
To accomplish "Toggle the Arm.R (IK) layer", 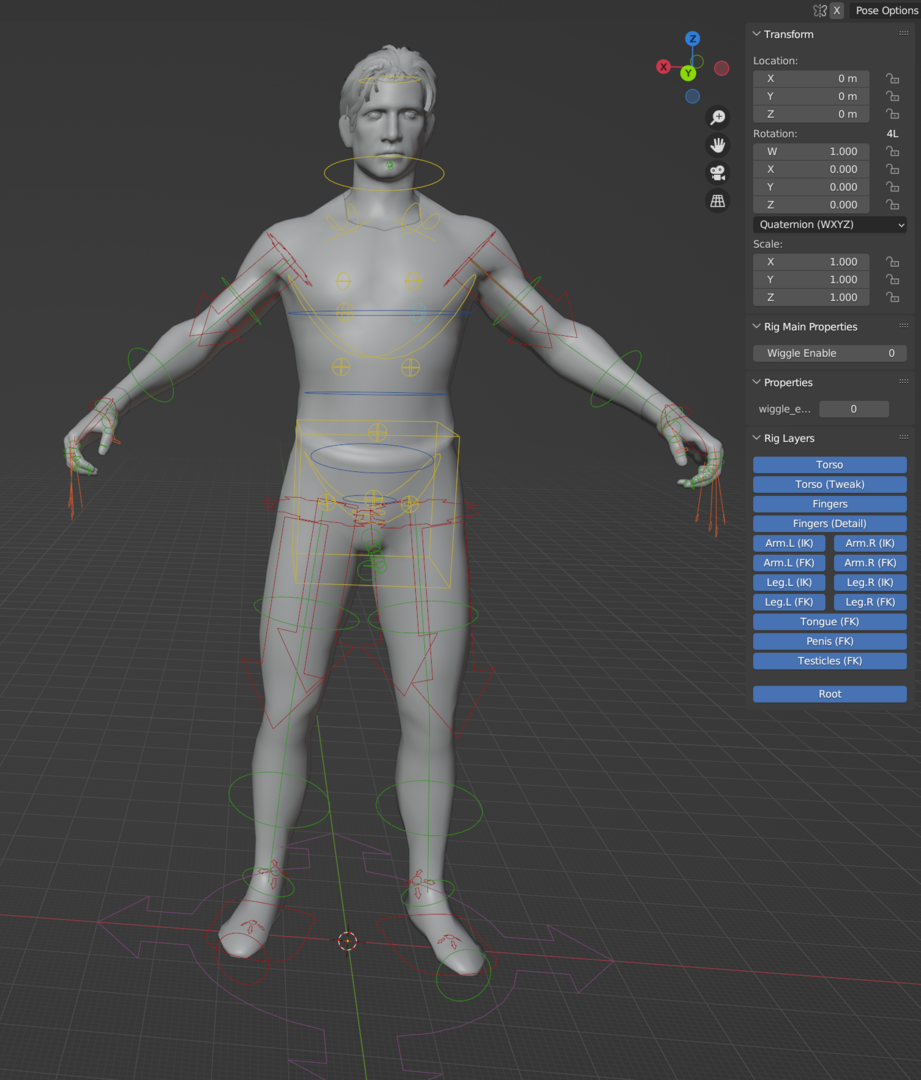I will [x=870, y=543].
